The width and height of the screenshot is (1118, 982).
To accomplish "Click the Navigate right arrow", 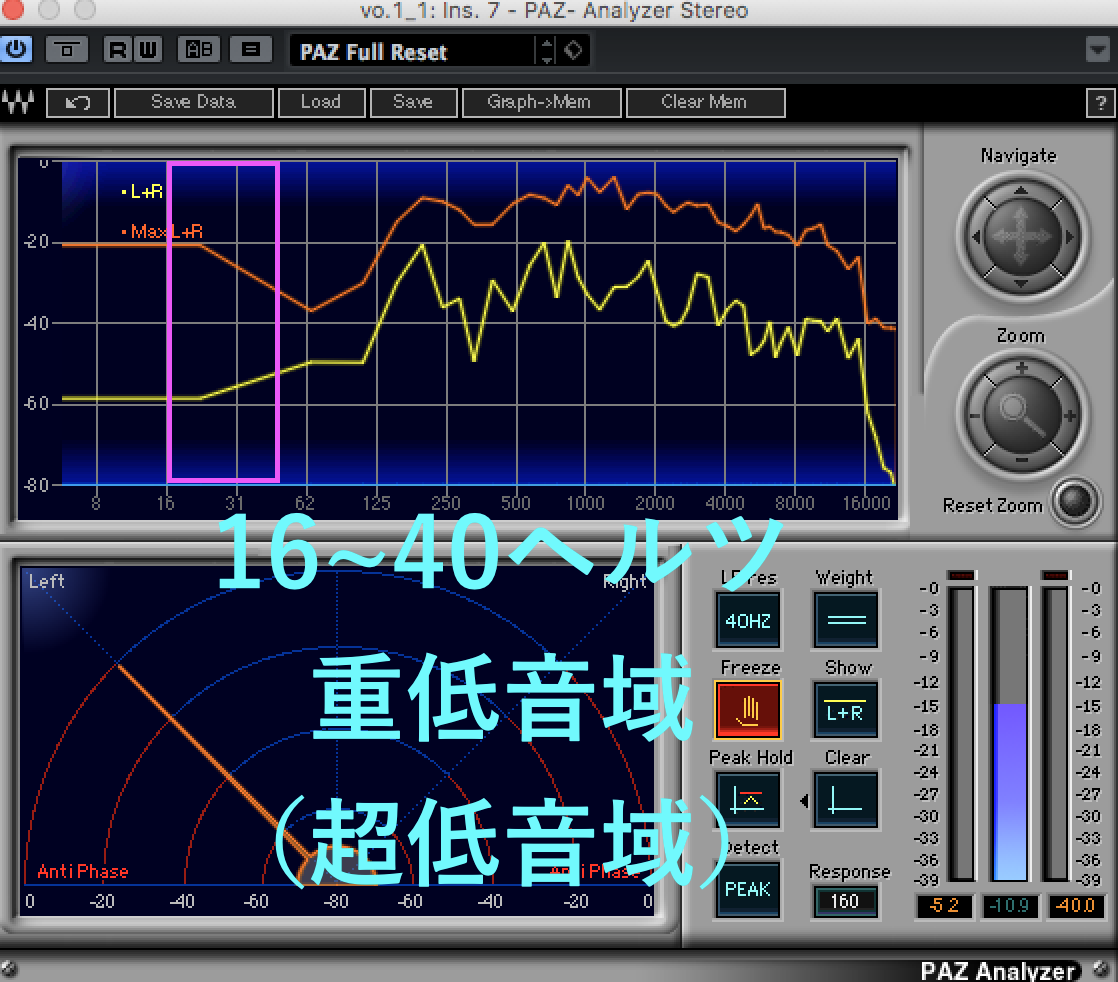I will [1068, 237].
